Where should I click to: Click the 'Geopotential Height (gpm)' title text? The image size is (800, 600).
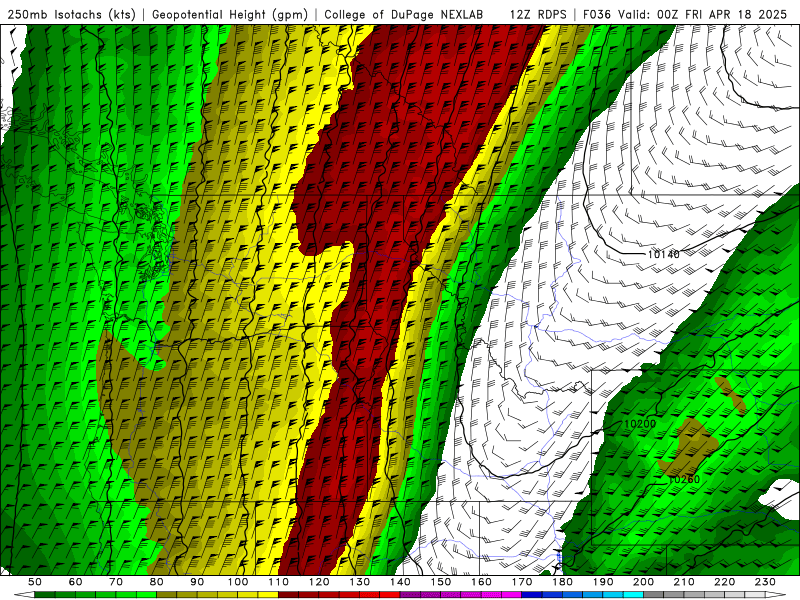tap(230, 14)
